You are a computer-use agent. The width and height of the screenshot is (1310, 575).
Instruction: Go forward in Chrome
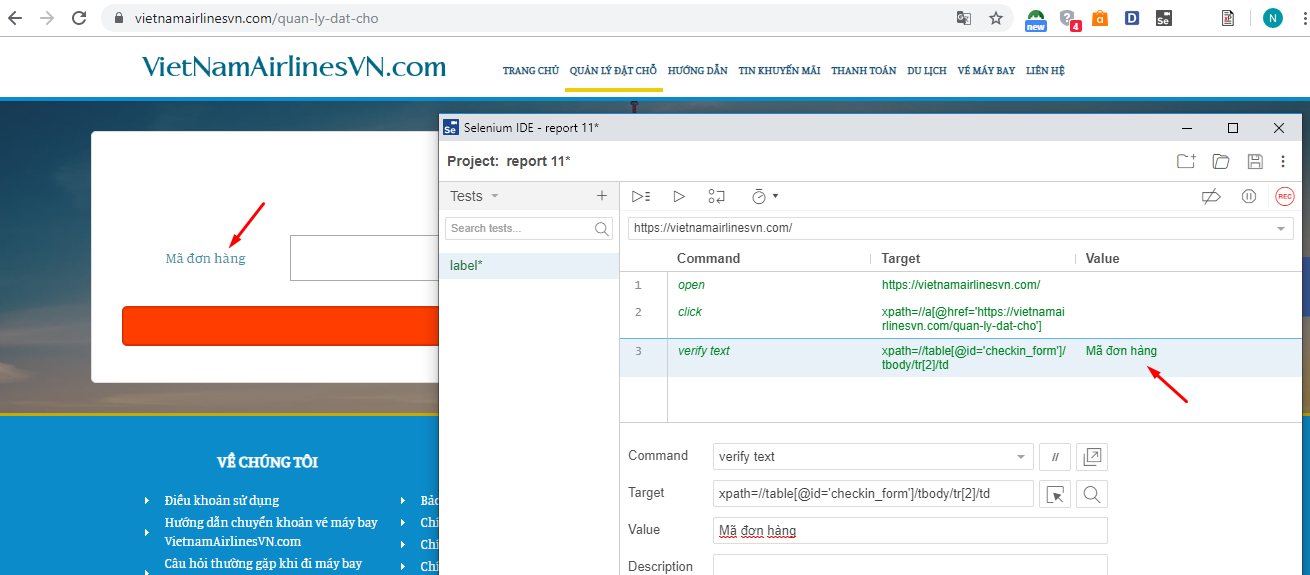(47, 18)
